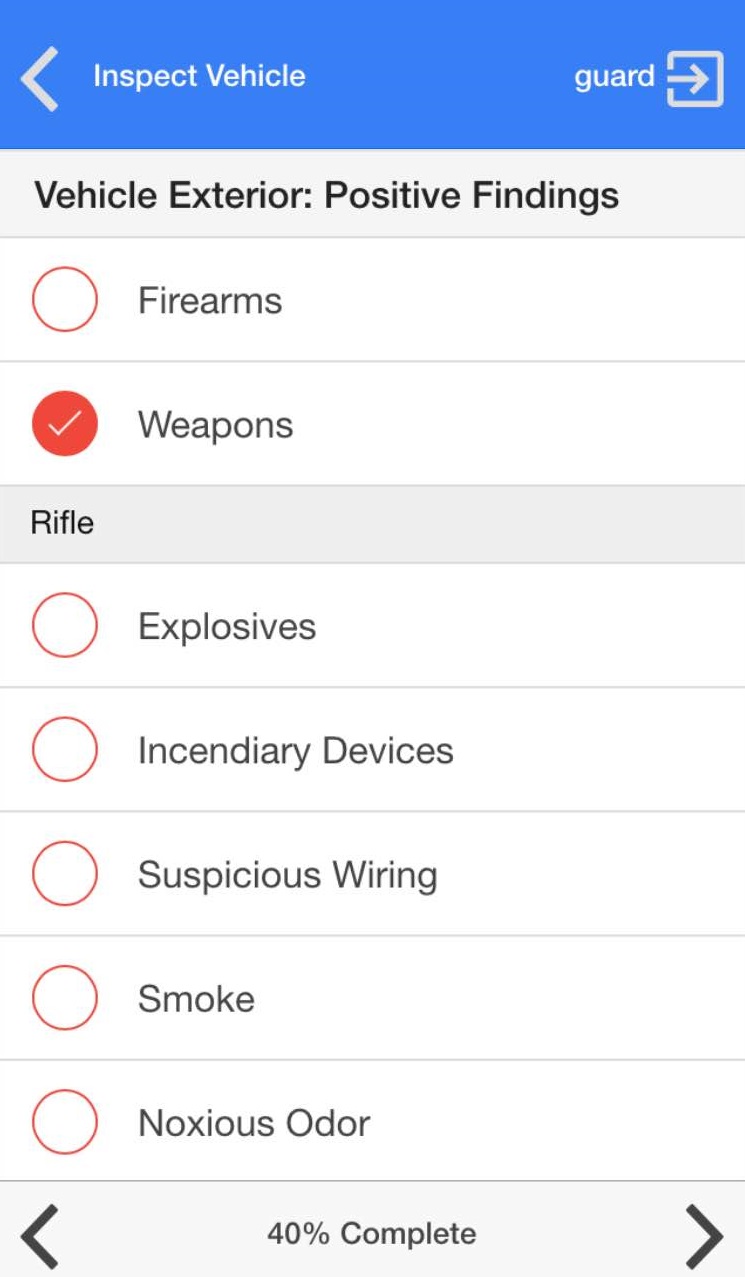
Task: Tap the back arrow in the header
Action: tap(40, 77)
